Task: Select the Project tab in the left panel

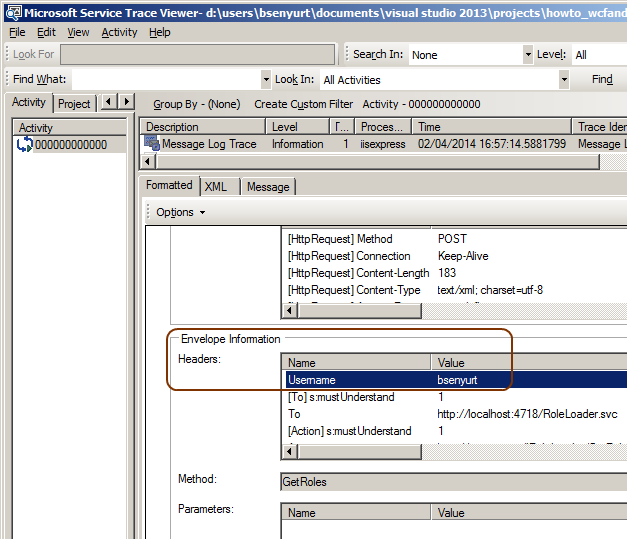Action: [x=74, y=104]
